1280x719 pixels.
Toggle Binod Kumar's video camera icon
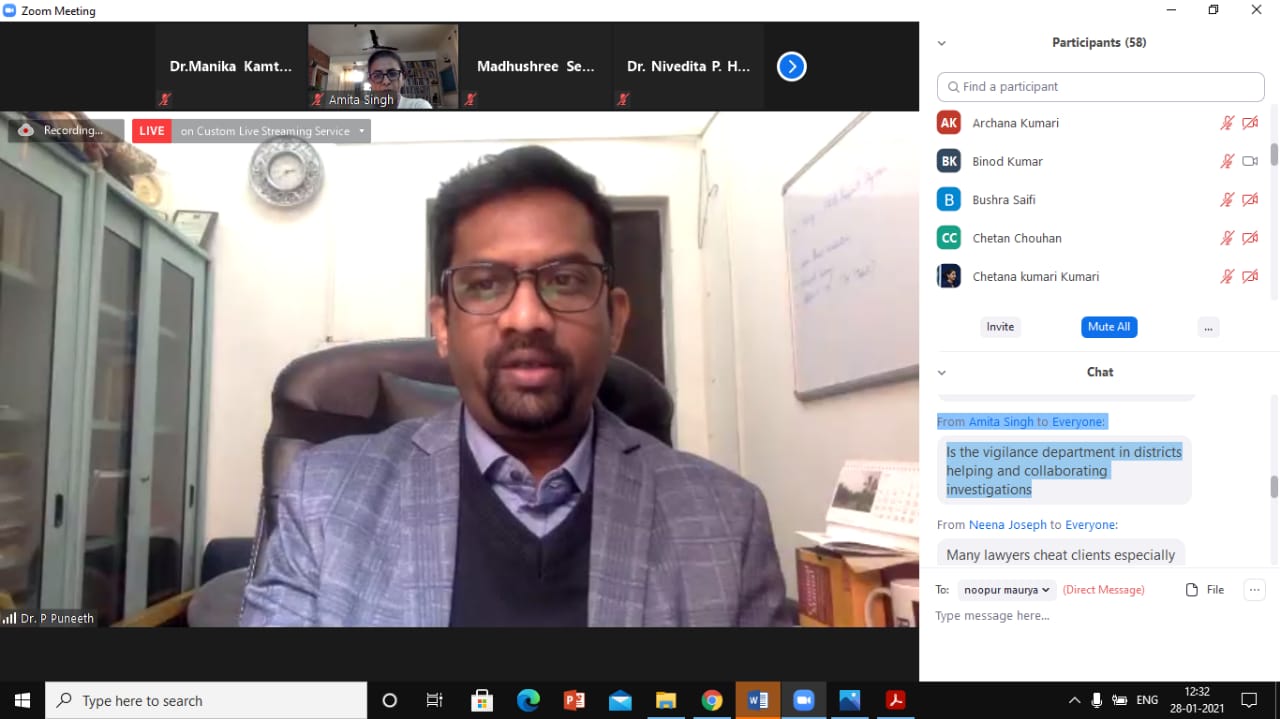(1250, 161)
